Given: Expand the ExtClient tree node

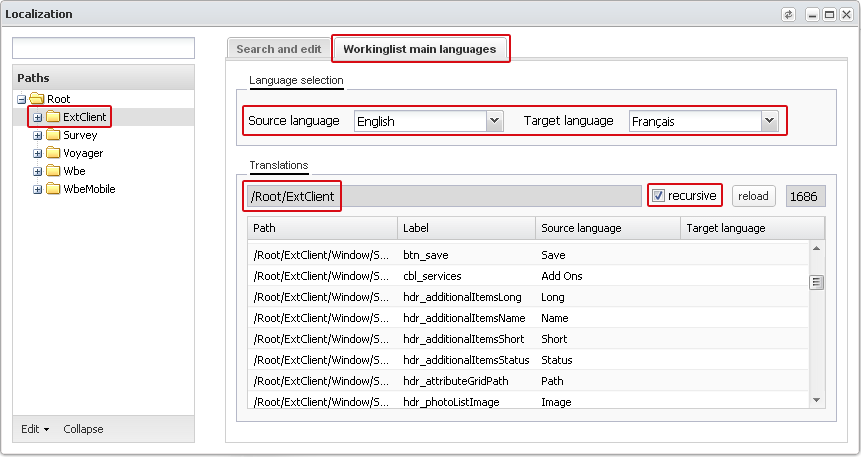Looking at the screenshot, I should tap(37, 118).
